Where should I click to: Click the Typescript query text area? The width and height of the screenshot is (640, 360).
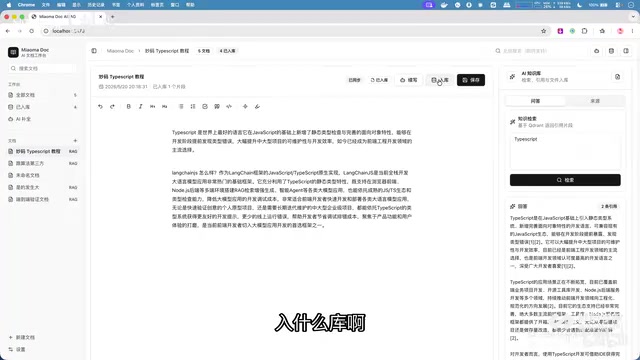[x=565, y=152]
